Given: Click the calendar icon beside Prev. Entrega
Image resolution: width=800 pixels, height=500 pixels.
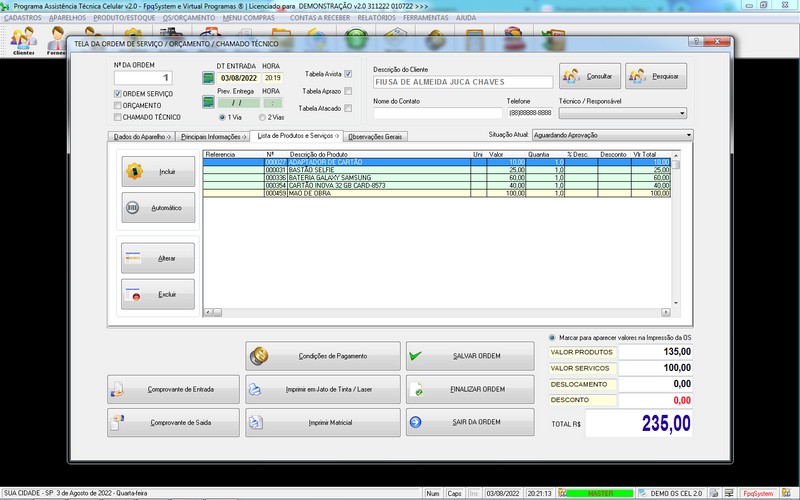Looking at the screenshot, I should pos(208,102).
